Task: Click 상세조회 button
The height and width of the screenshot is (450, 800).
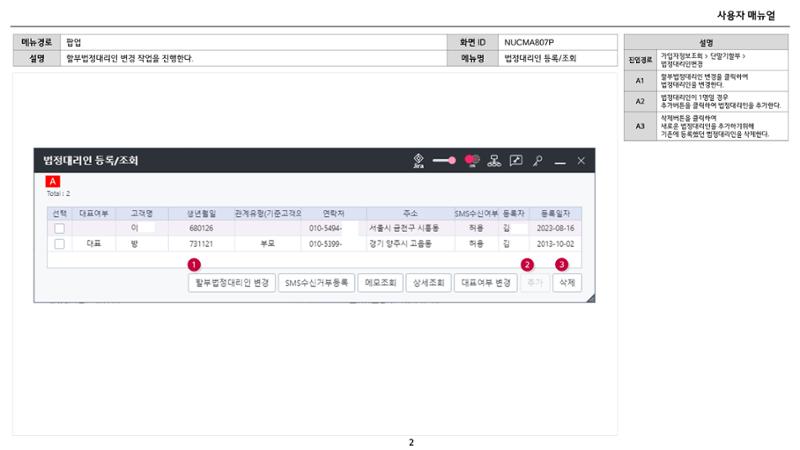Action: [x=429, y=283]
